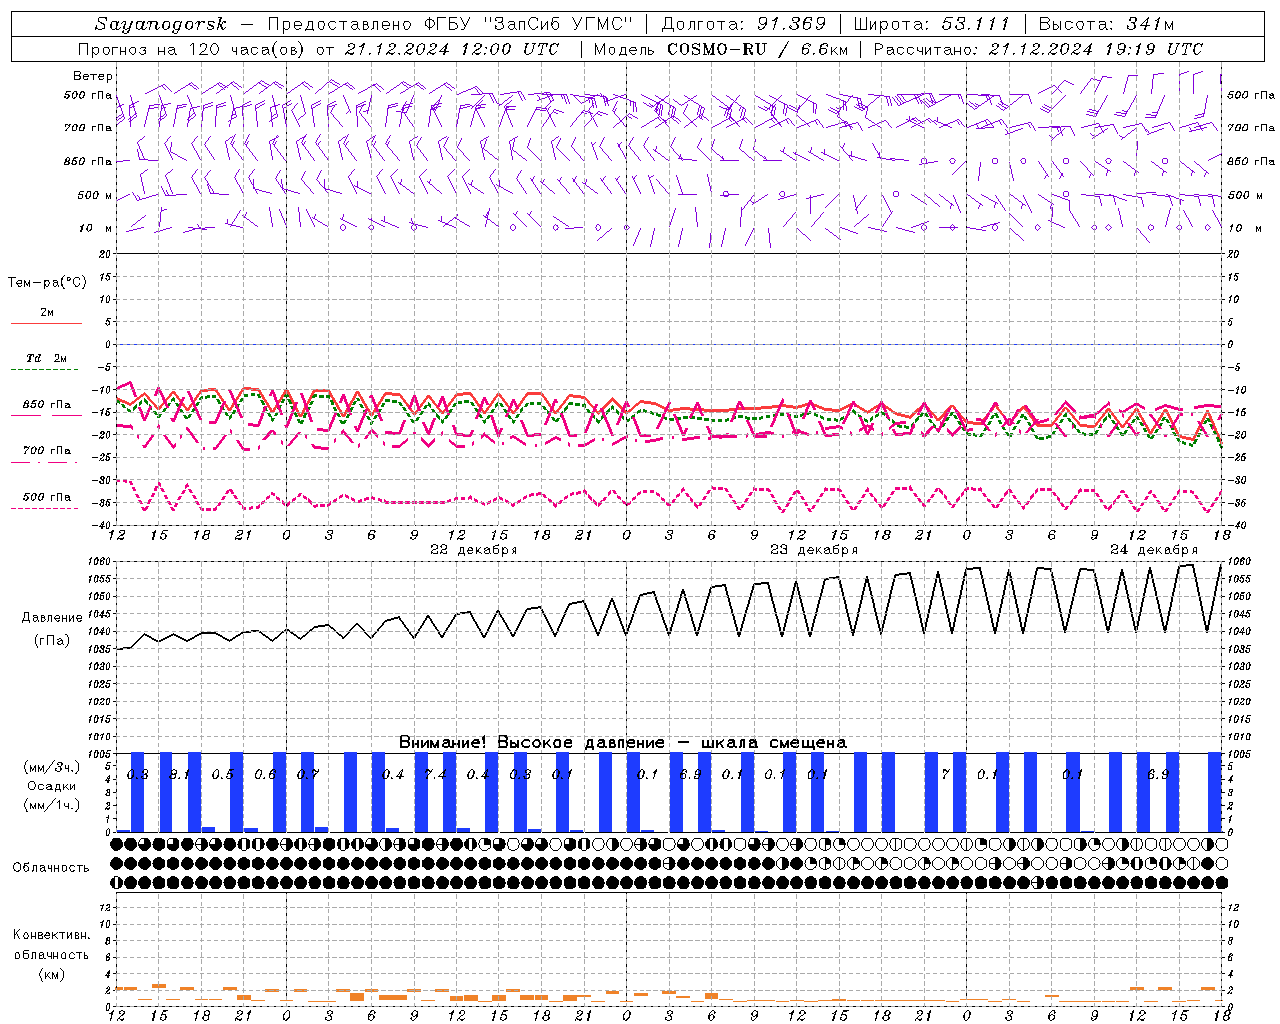Click the left '-40' temperature axis label

coord(103,525)
